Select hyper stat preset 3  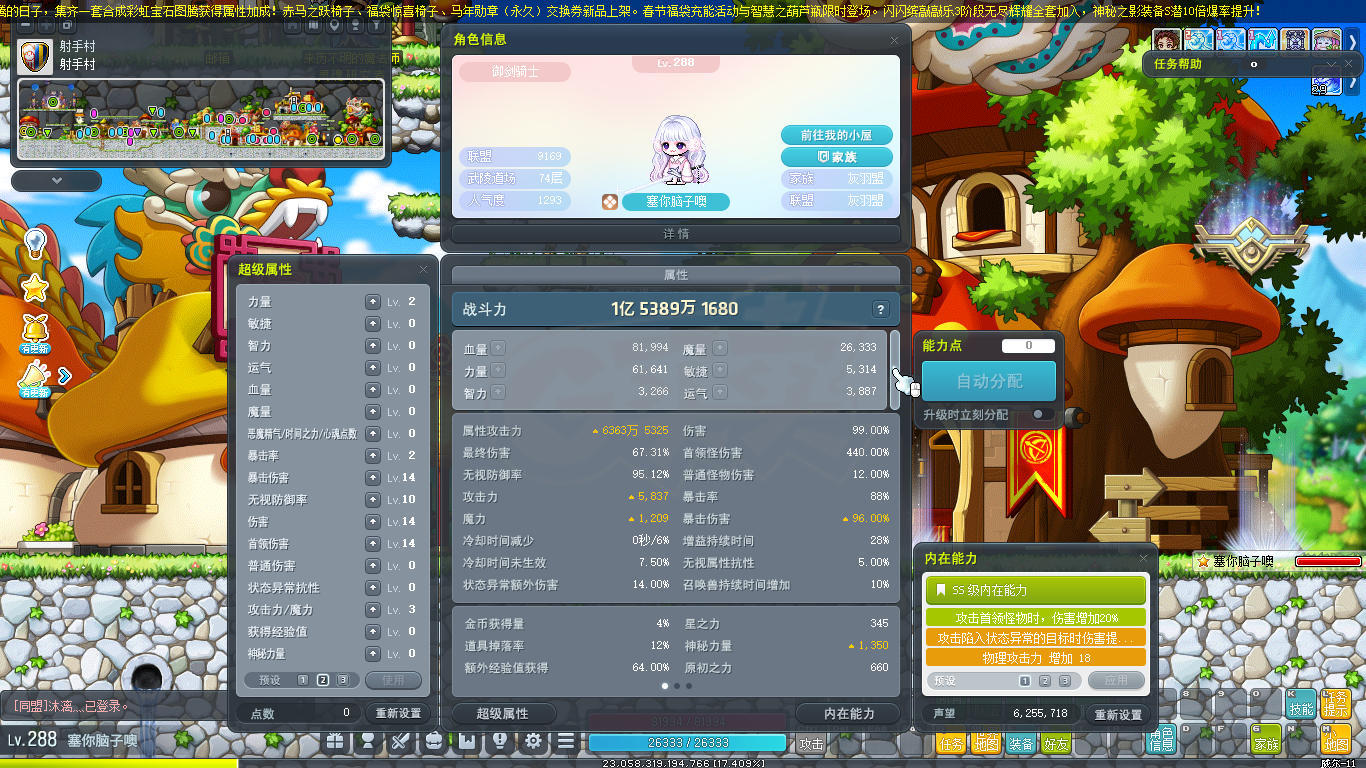tap(343, 680)
